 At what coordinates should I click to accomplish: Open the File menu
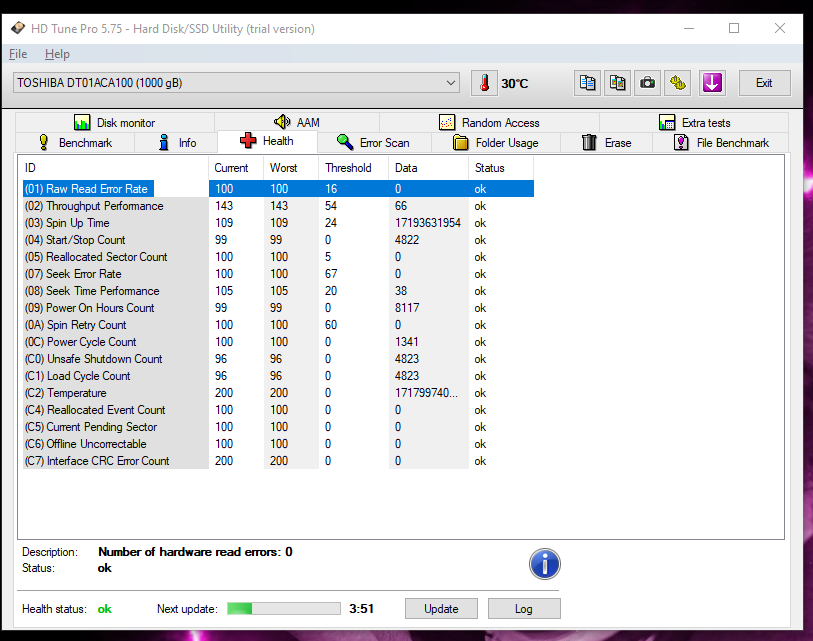(18, 54)
